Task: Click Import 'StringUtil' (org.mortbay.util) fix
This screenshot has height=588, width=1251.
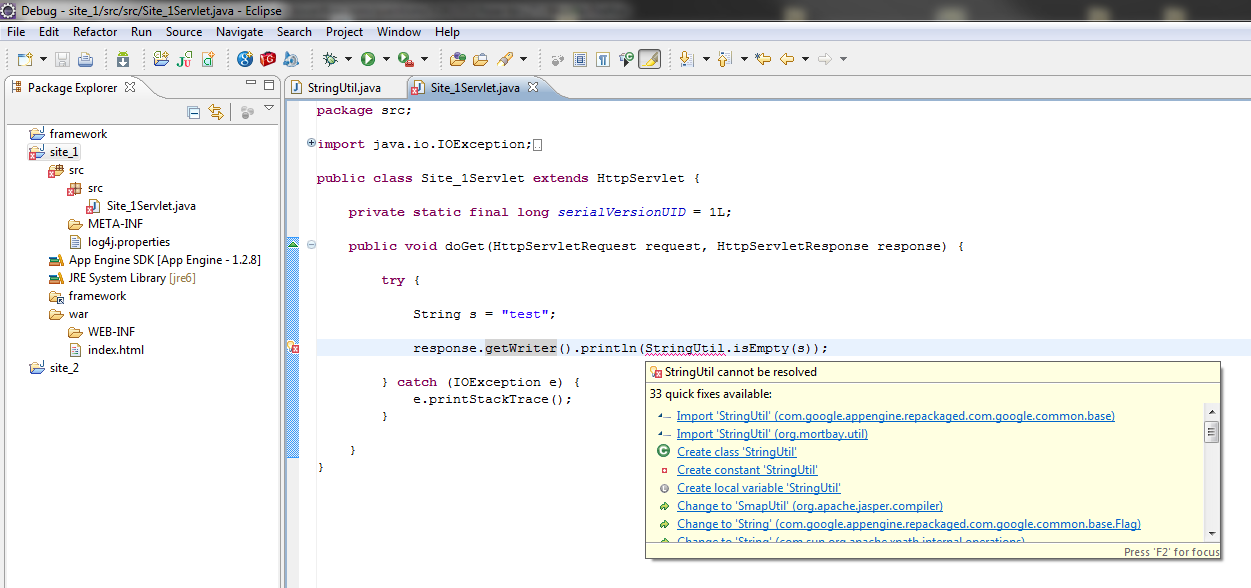Action: pyautogui.click(x=772, y=434)
